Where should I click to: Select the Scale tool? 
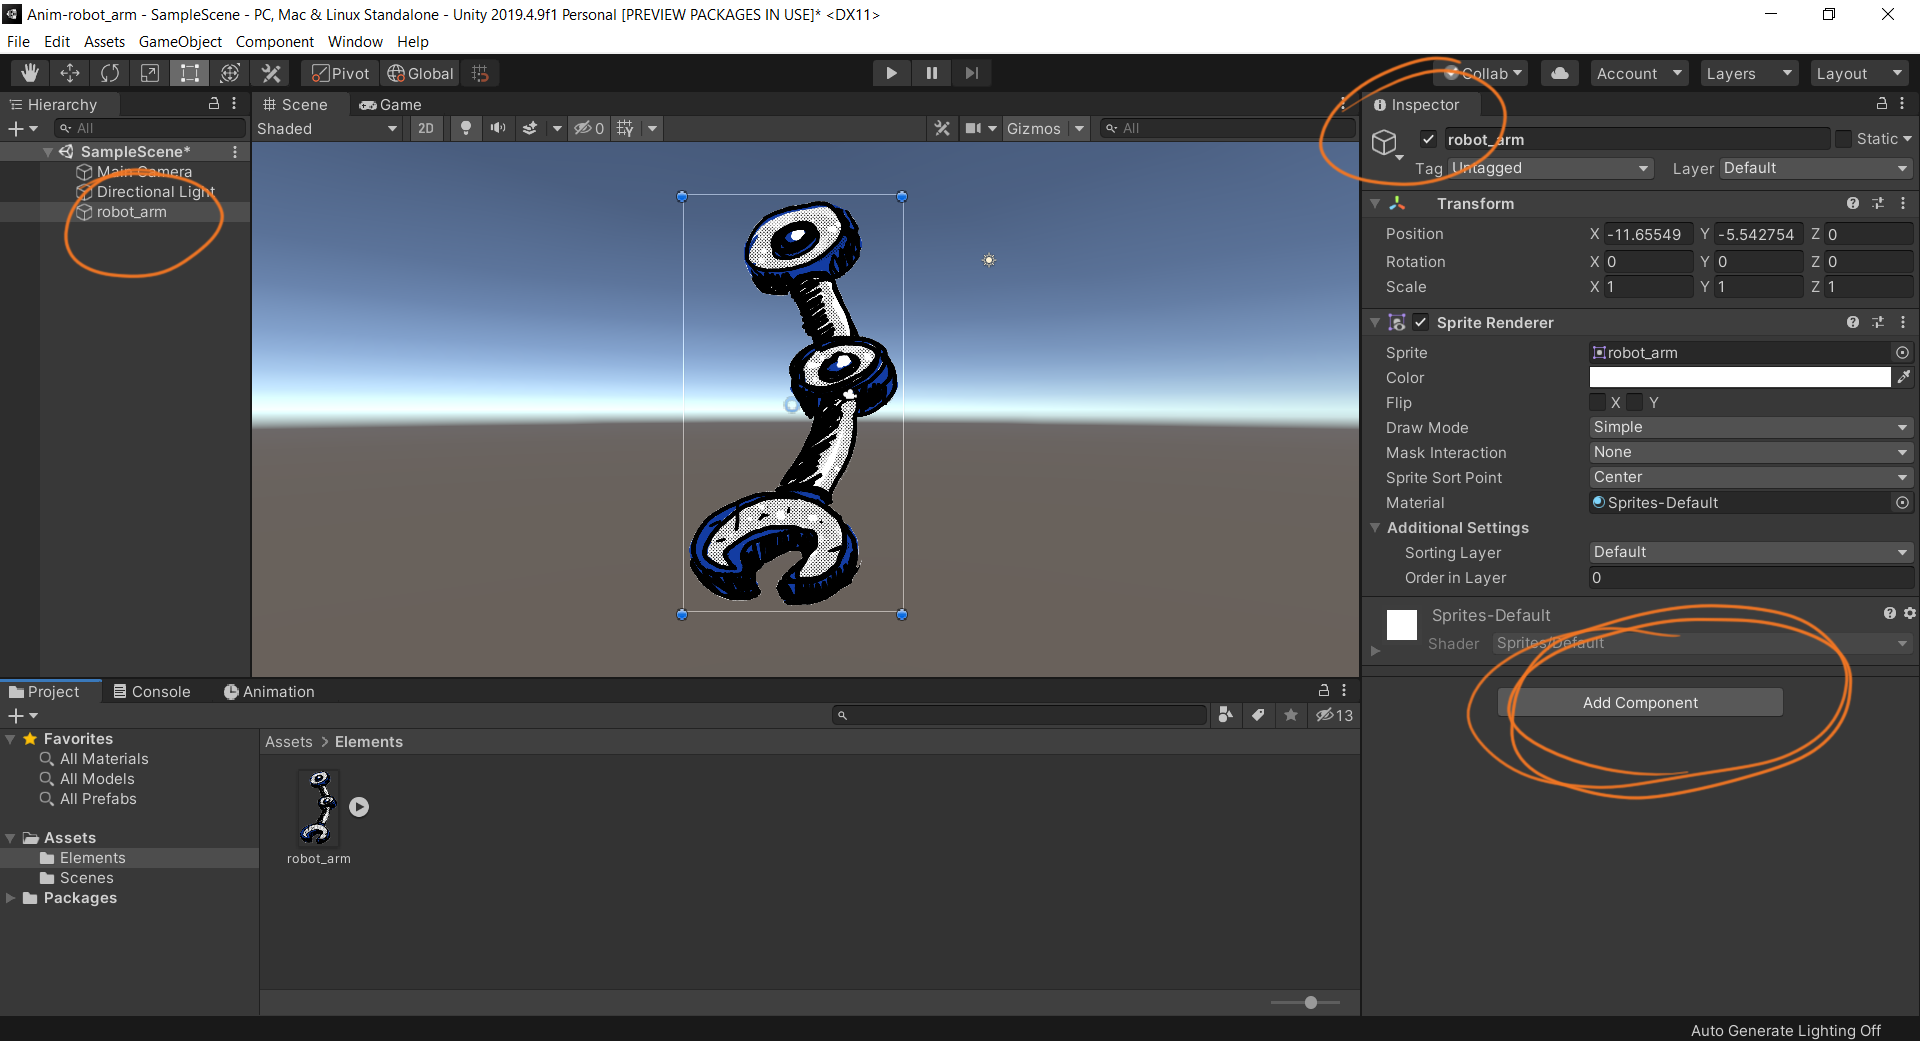[x=150, y=73]
